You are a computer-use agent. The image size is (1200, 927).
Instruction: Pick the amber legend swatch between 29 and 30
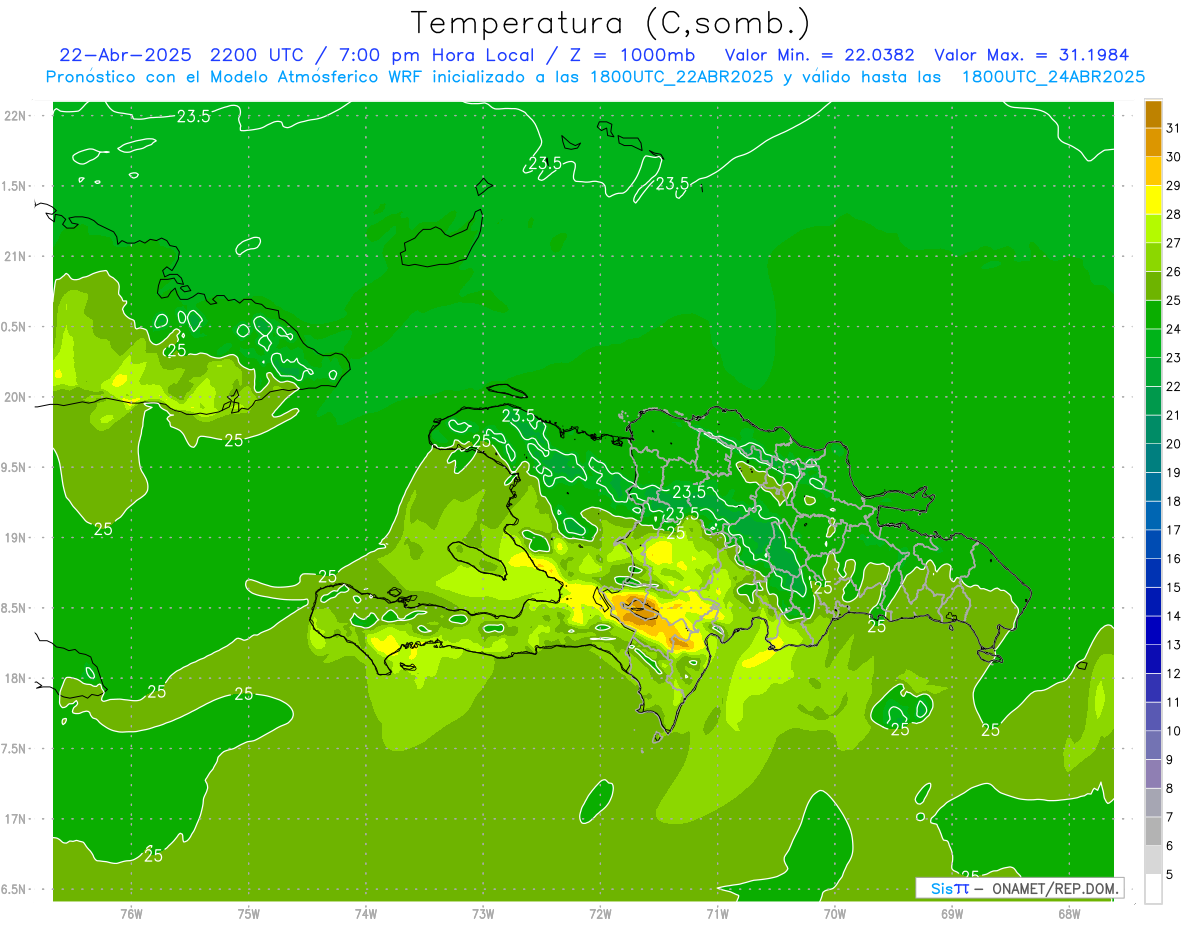pyautogui.click(x=1153, y=172)
